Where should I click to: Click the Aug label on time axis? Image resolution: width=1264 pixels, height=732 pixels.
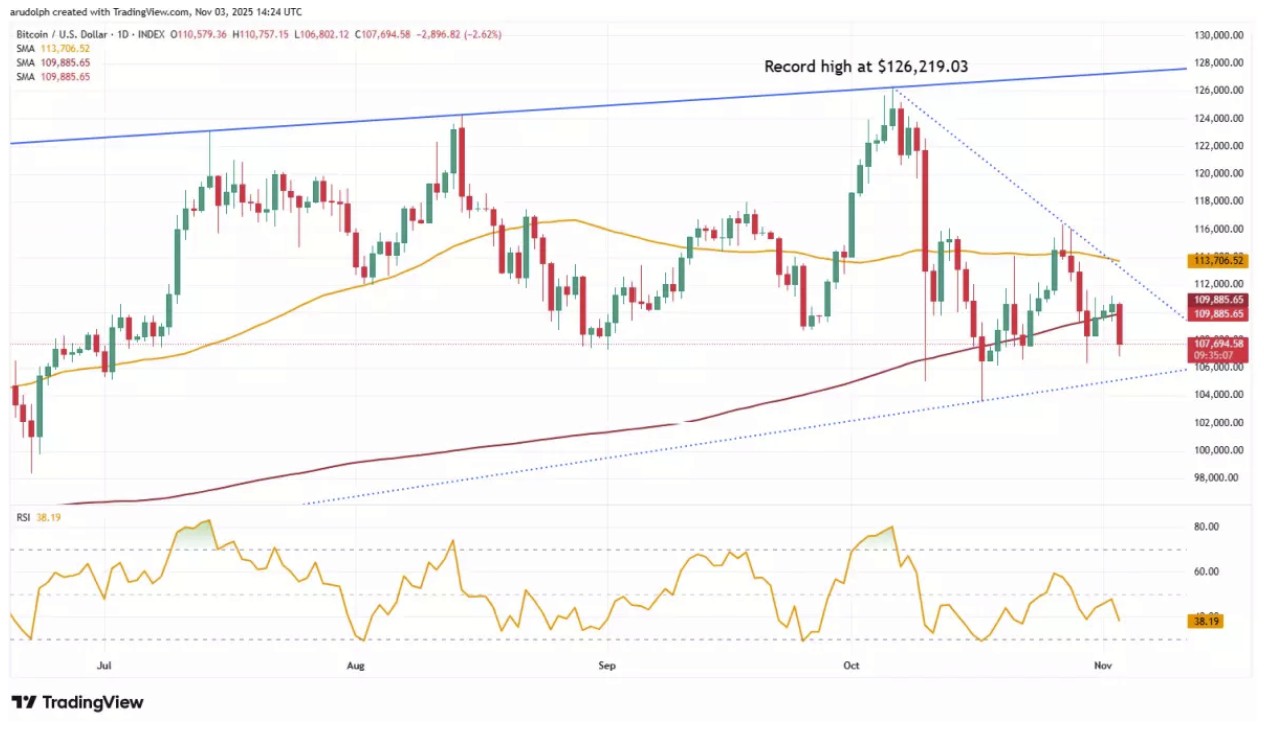pos(354,664)
